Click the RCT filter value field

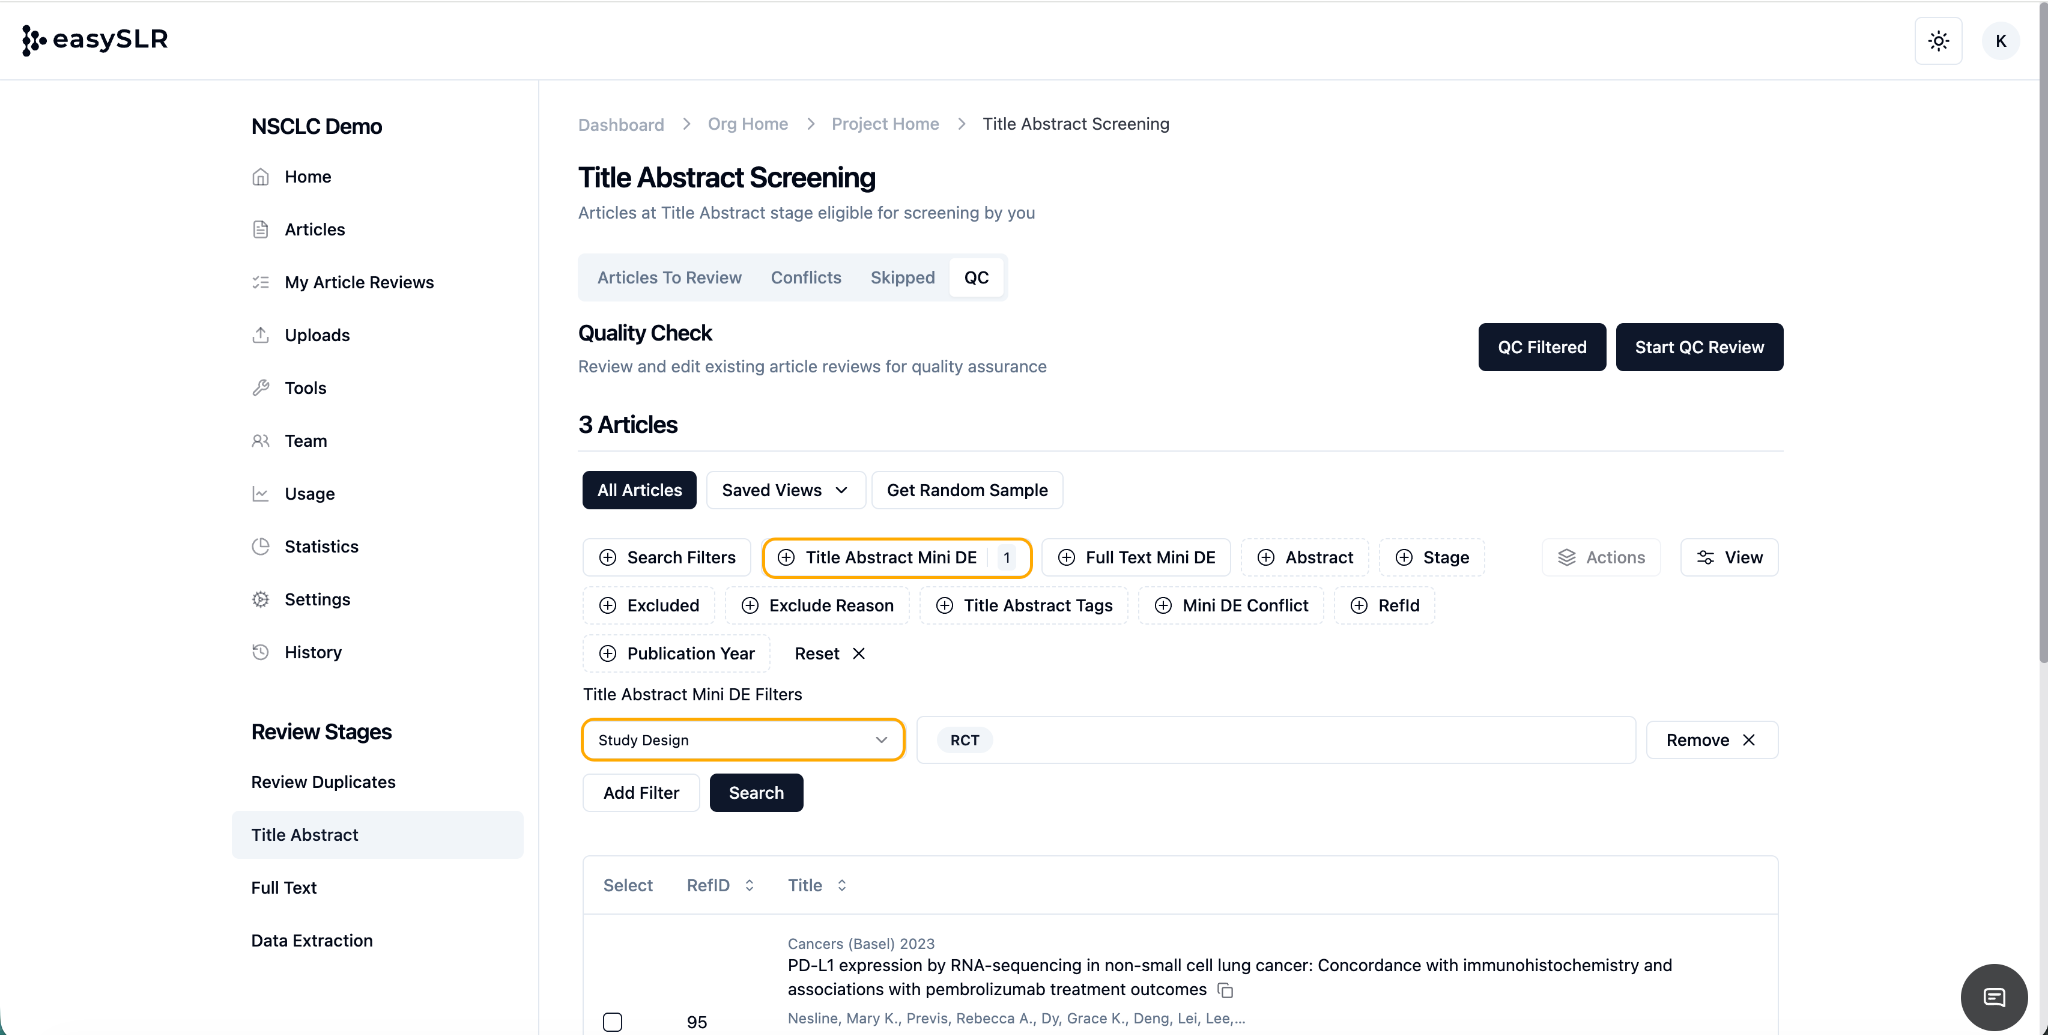click(1275, 740)
